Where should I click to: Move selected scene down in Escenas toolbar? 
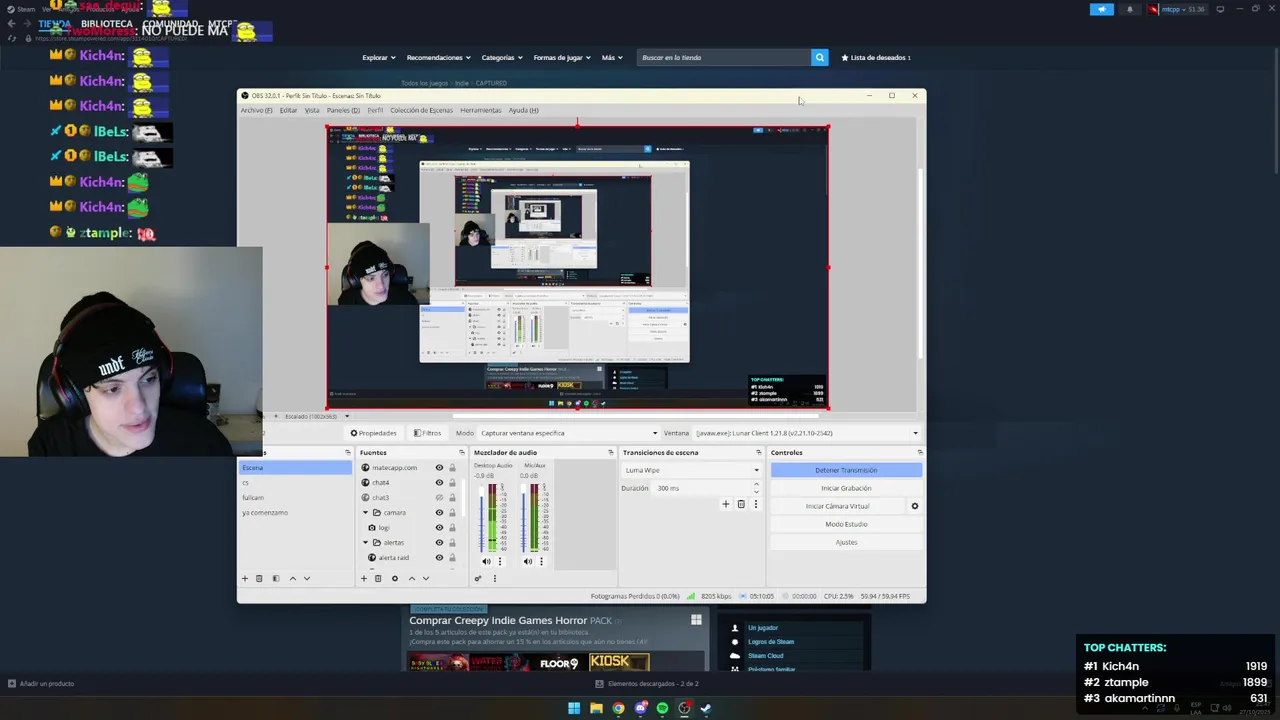pos(307,578)
